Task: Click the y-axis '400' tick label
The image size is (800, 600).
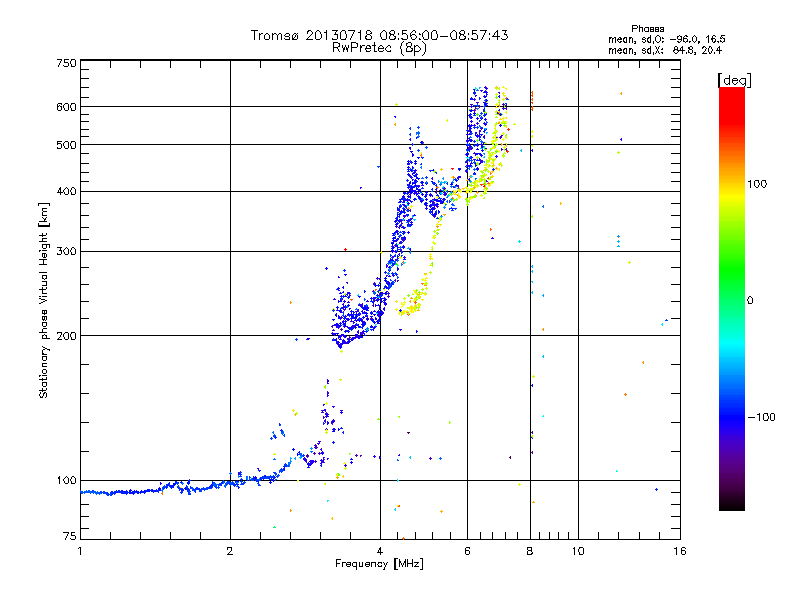Action: click(66, 192)
